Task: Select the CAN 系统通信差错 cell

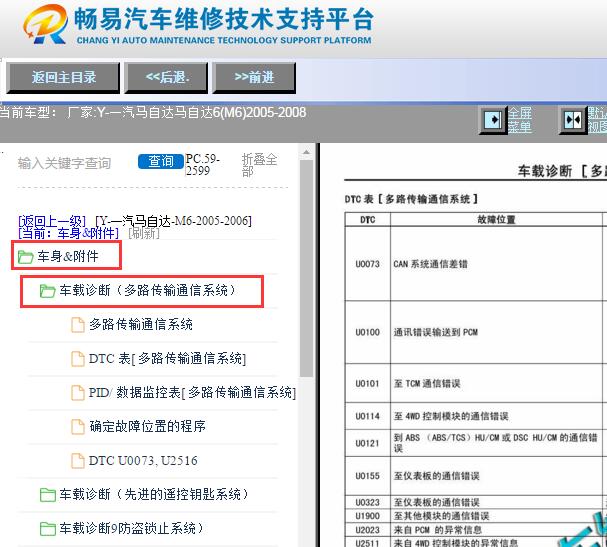Action: 496,264
